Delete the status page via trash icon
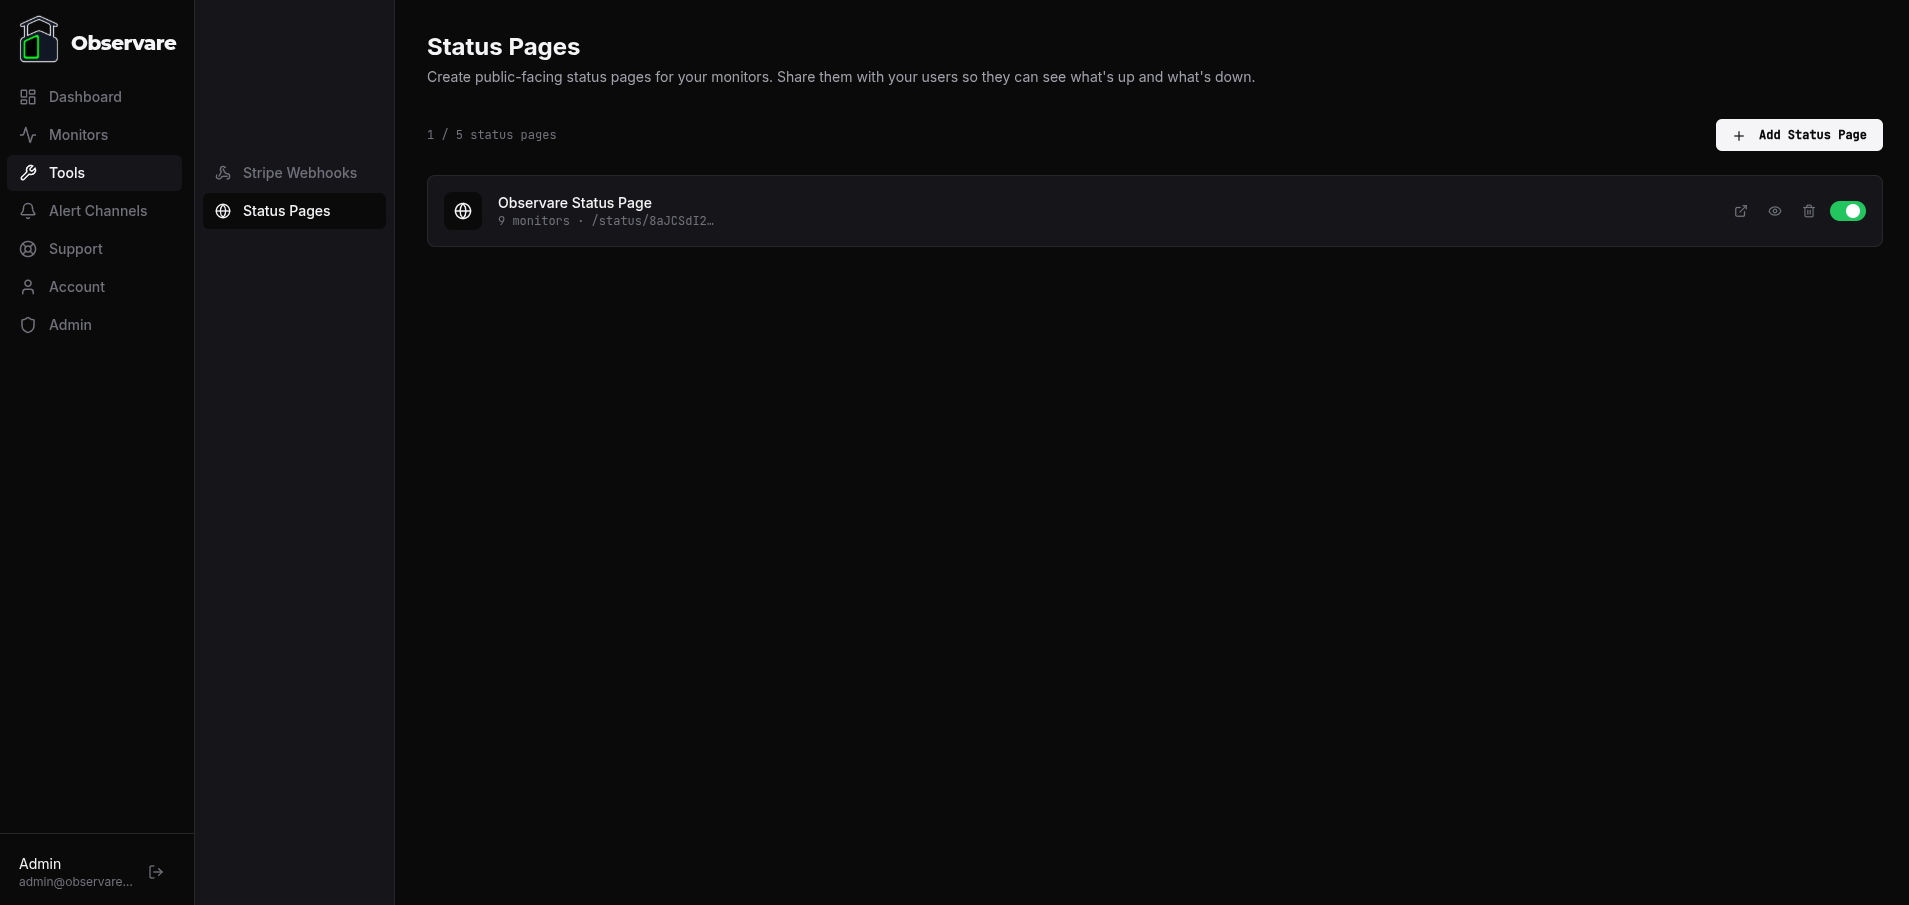1909x905 pixels. 1809,211
